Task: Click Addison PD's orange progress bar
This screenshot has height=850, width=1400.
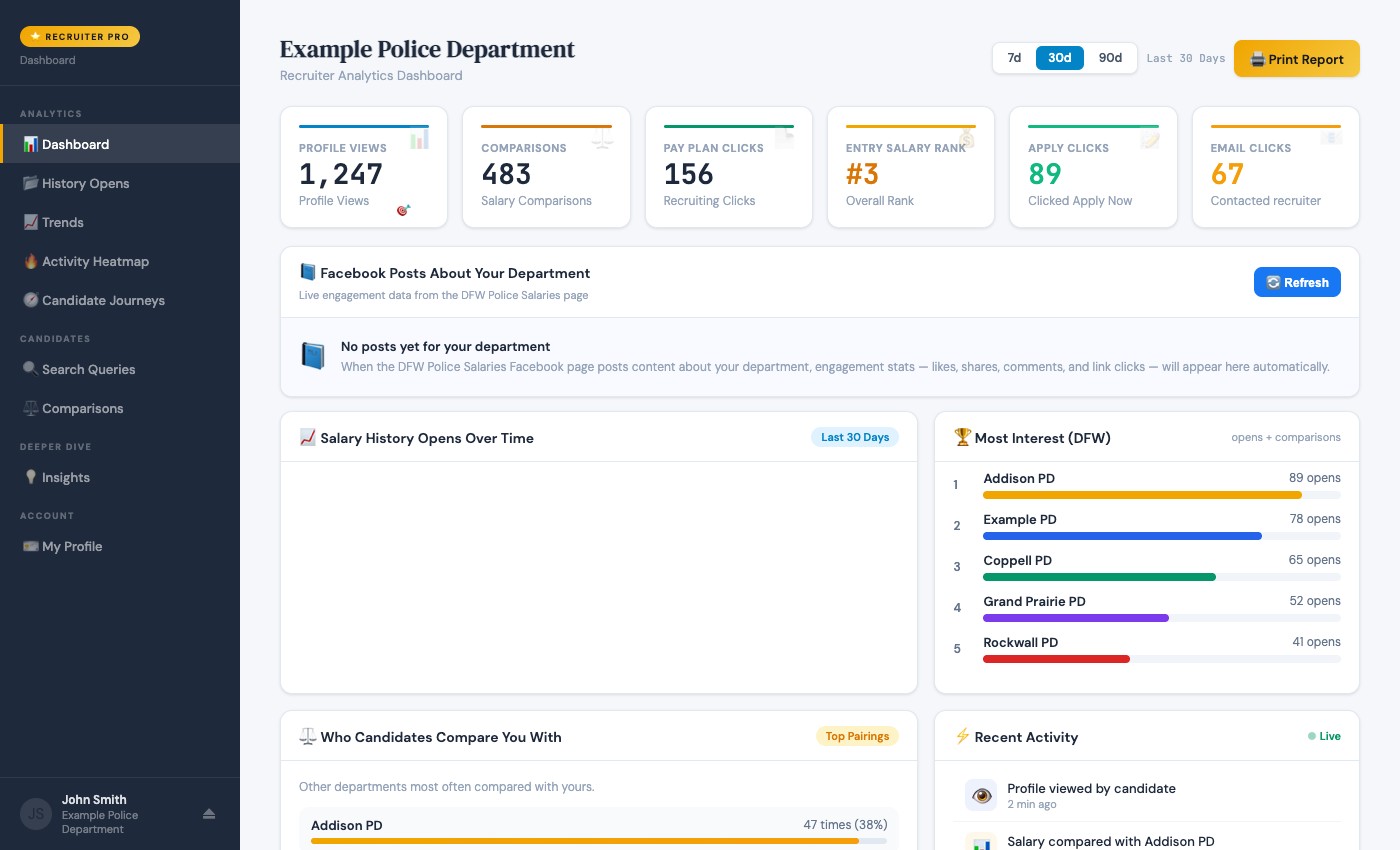Action: [x=1142, y=495]
